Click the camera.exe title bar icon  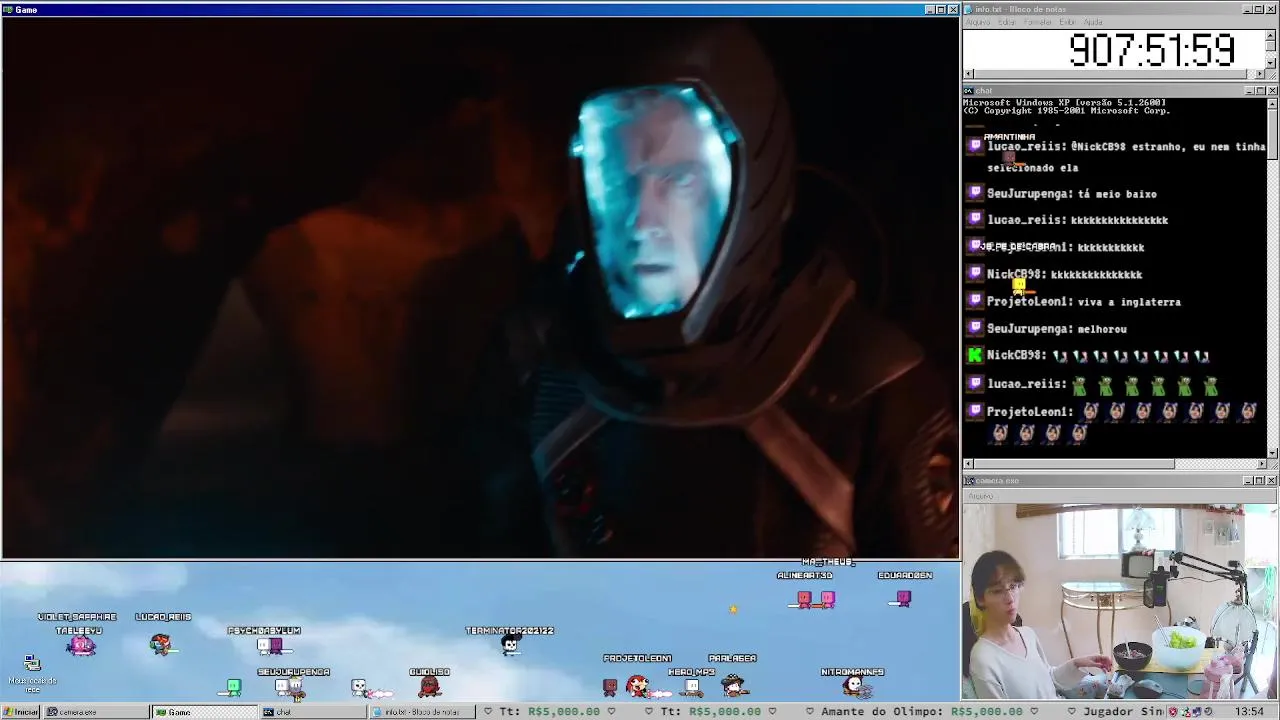[x=970, y=481]
